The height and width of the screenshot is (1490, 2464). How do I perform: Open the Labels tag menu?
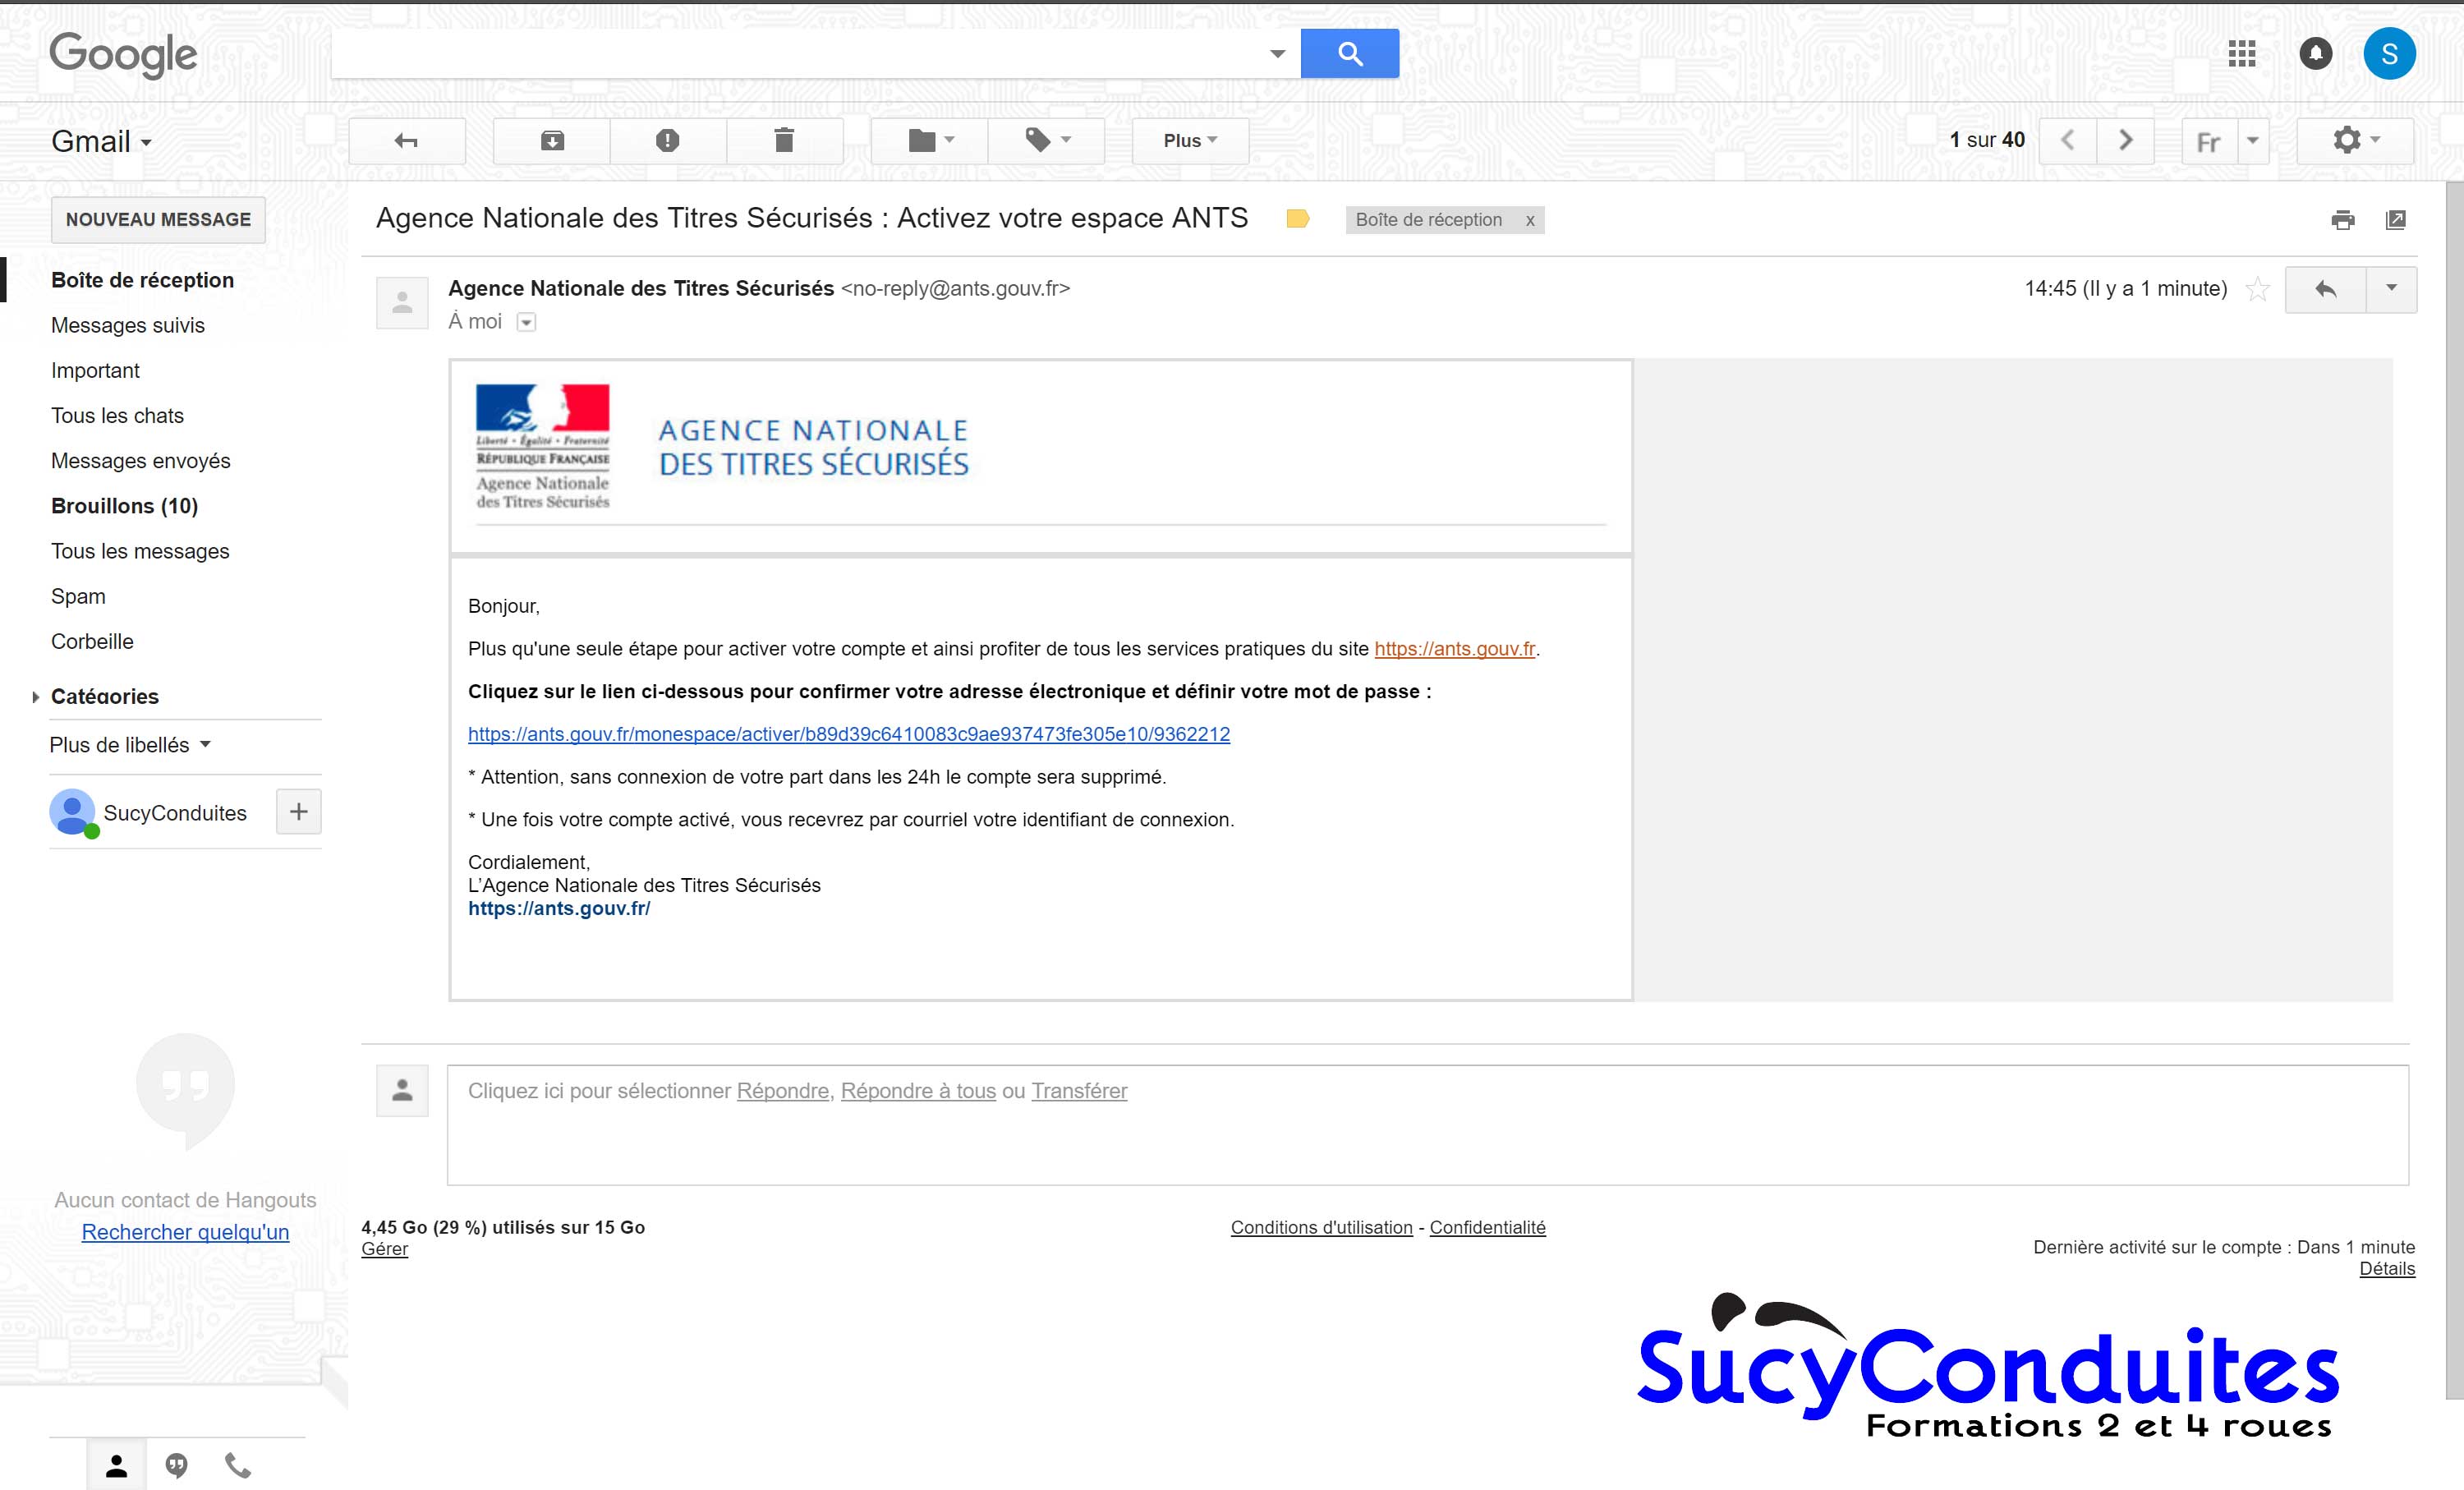(x=1047, y=141)
